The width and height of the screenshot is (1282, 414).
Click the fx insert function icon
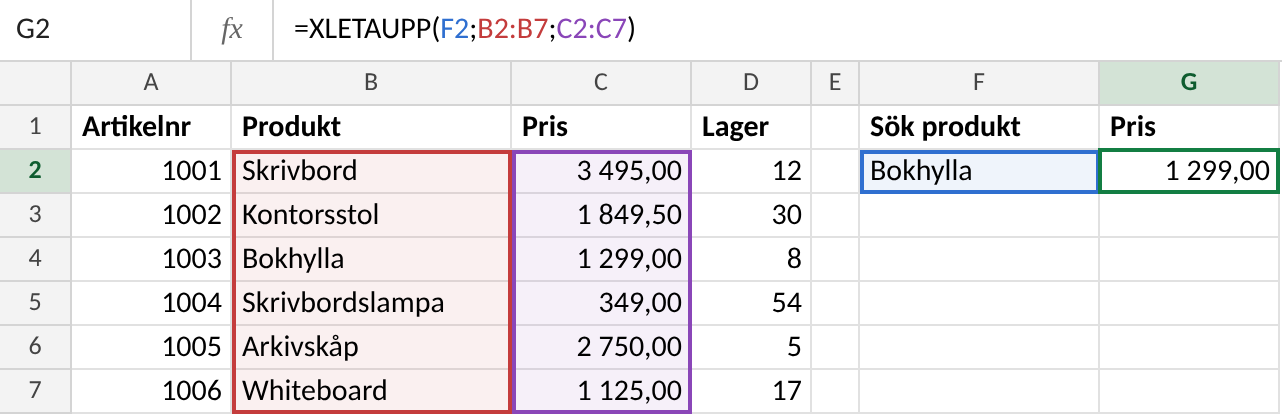(x=231, y=30)
